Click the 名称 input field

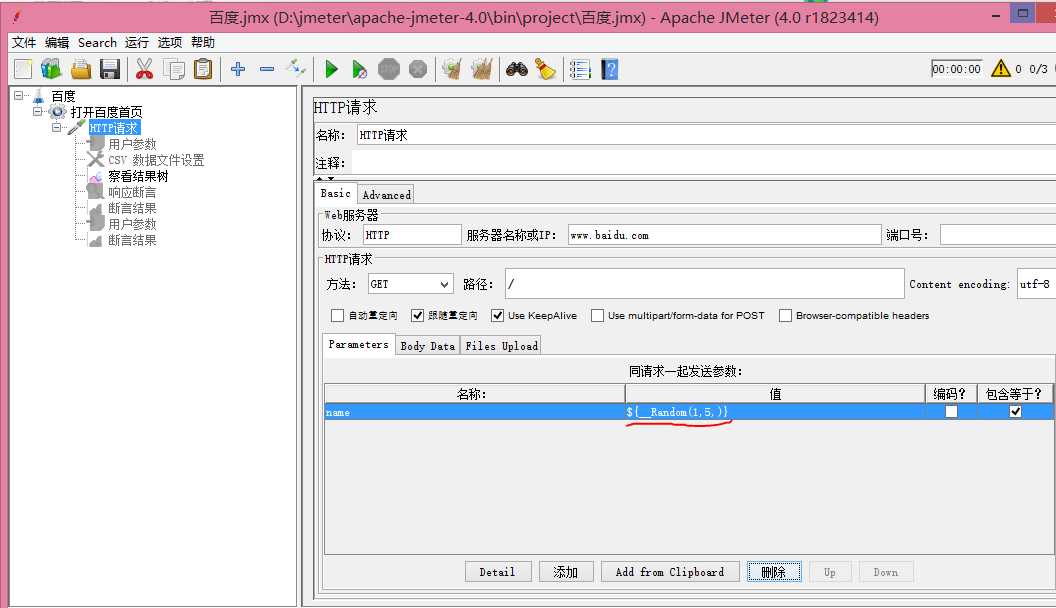click(706, 135)
